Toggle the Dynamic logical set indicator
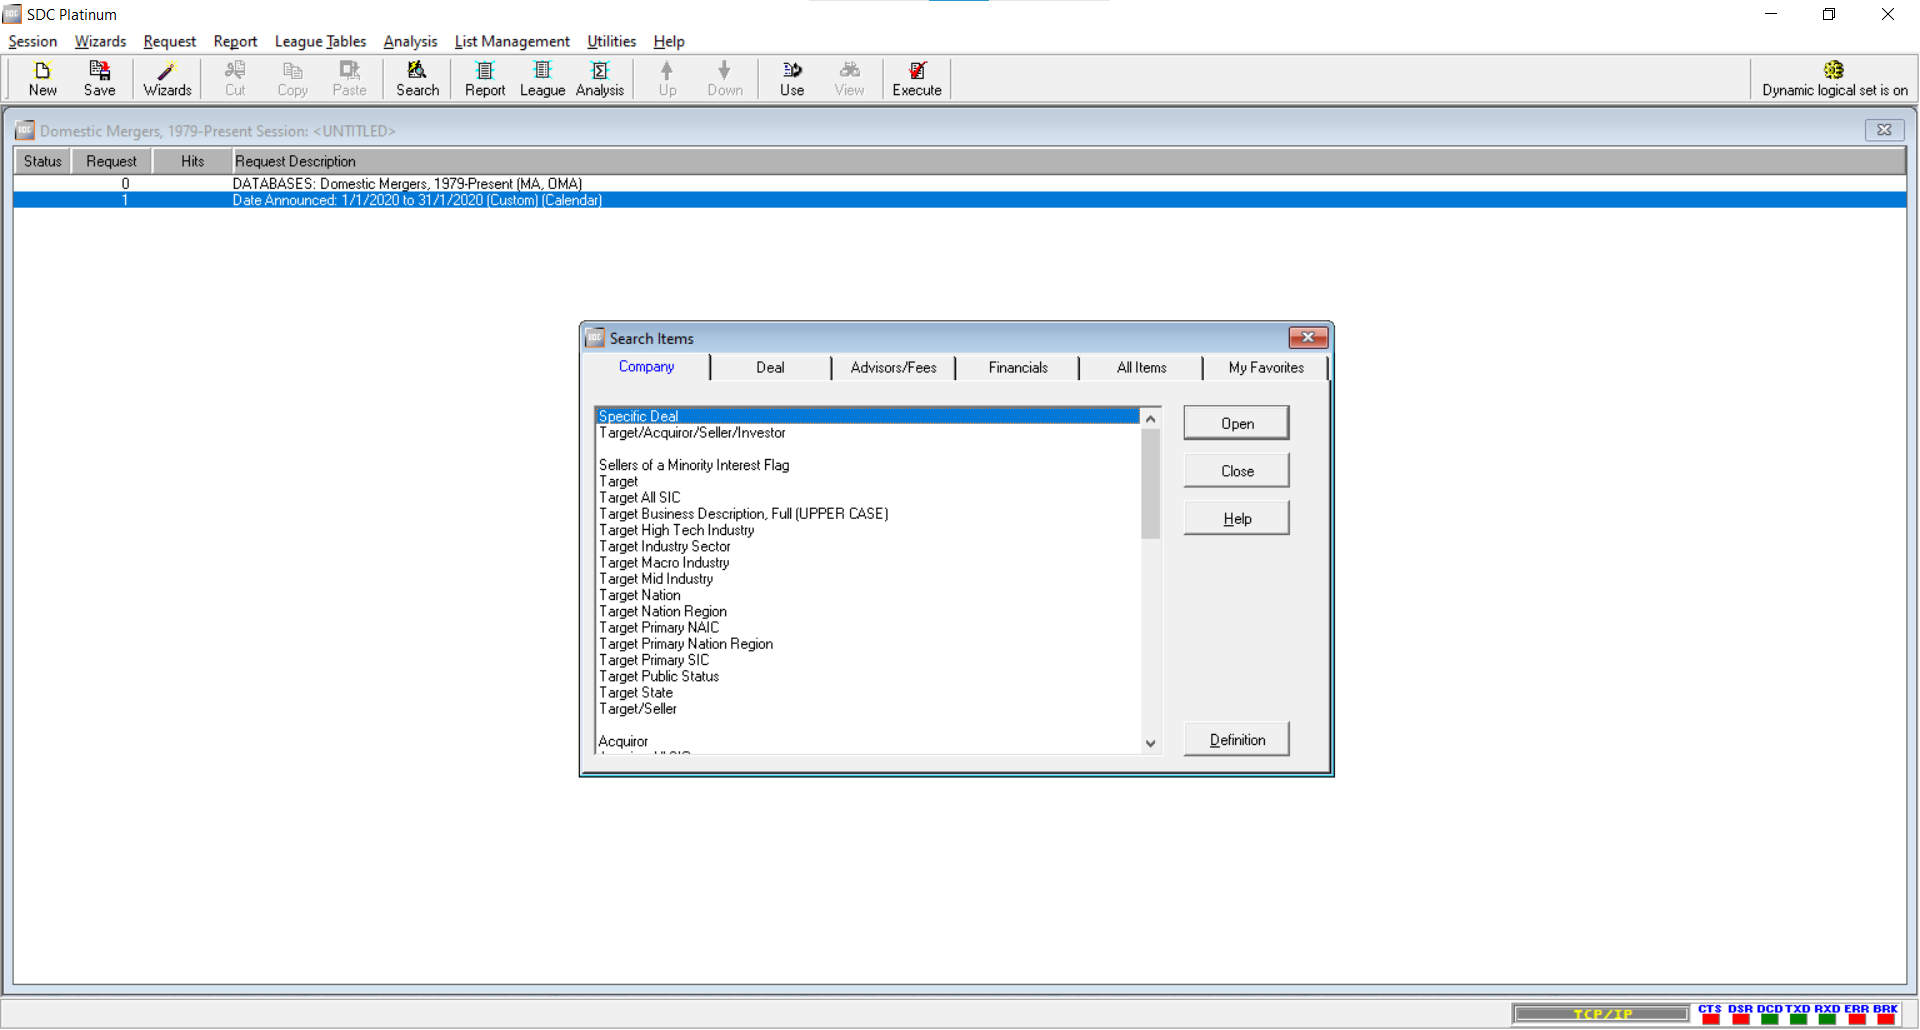The height and width of the screenshot is (1030, 1920). [x=1834, y=78]
